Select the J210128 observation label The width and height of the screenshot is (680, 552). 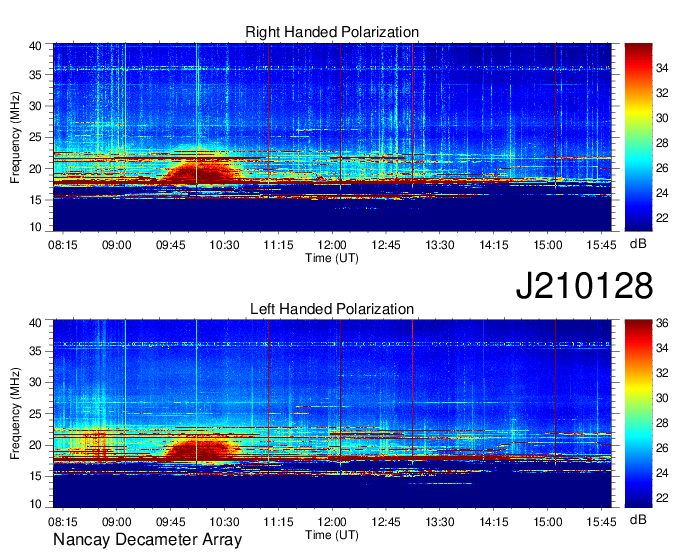coord(584,286)
